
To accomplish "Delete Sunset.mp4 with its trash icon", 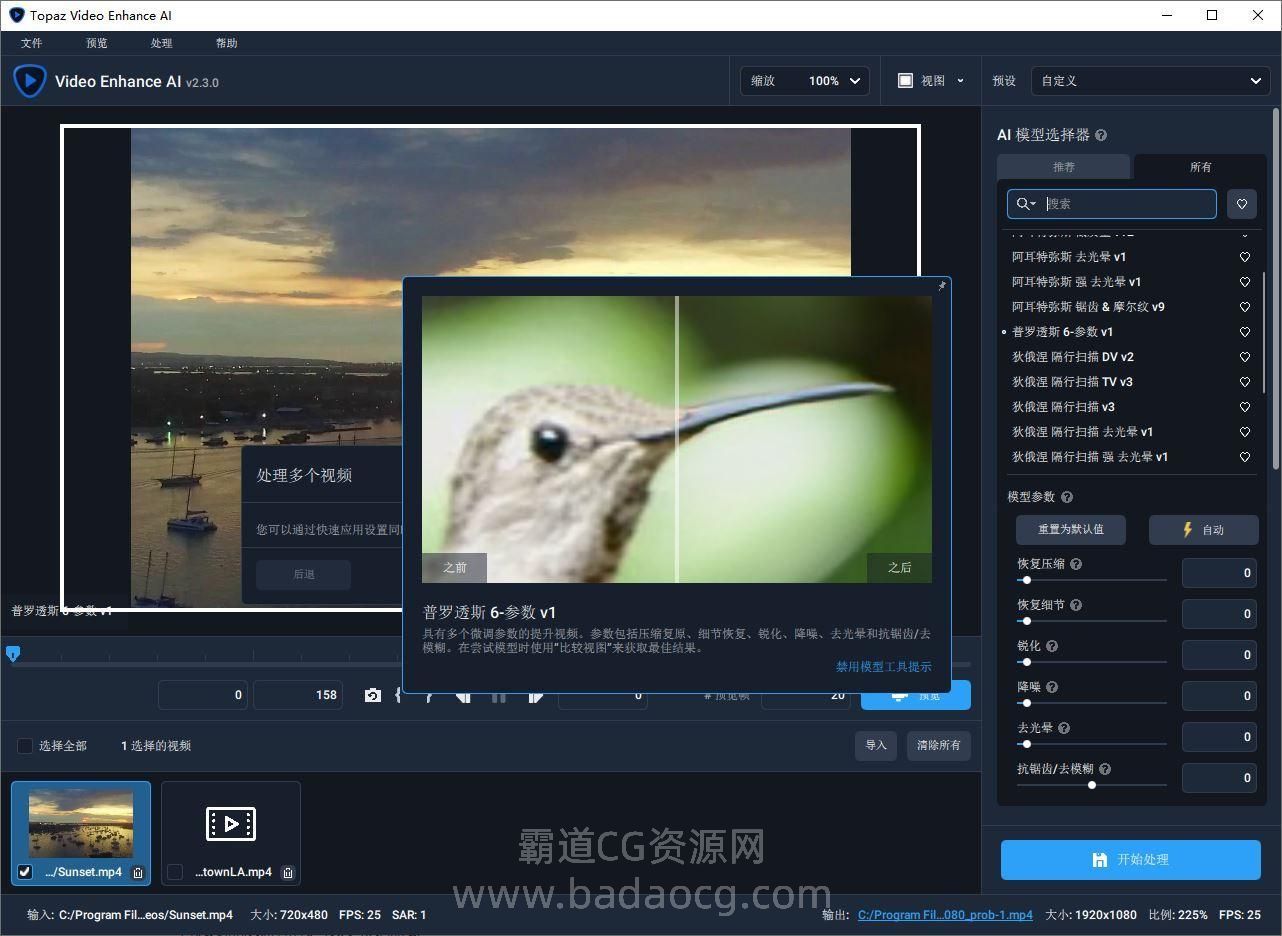I will point(138,872).
